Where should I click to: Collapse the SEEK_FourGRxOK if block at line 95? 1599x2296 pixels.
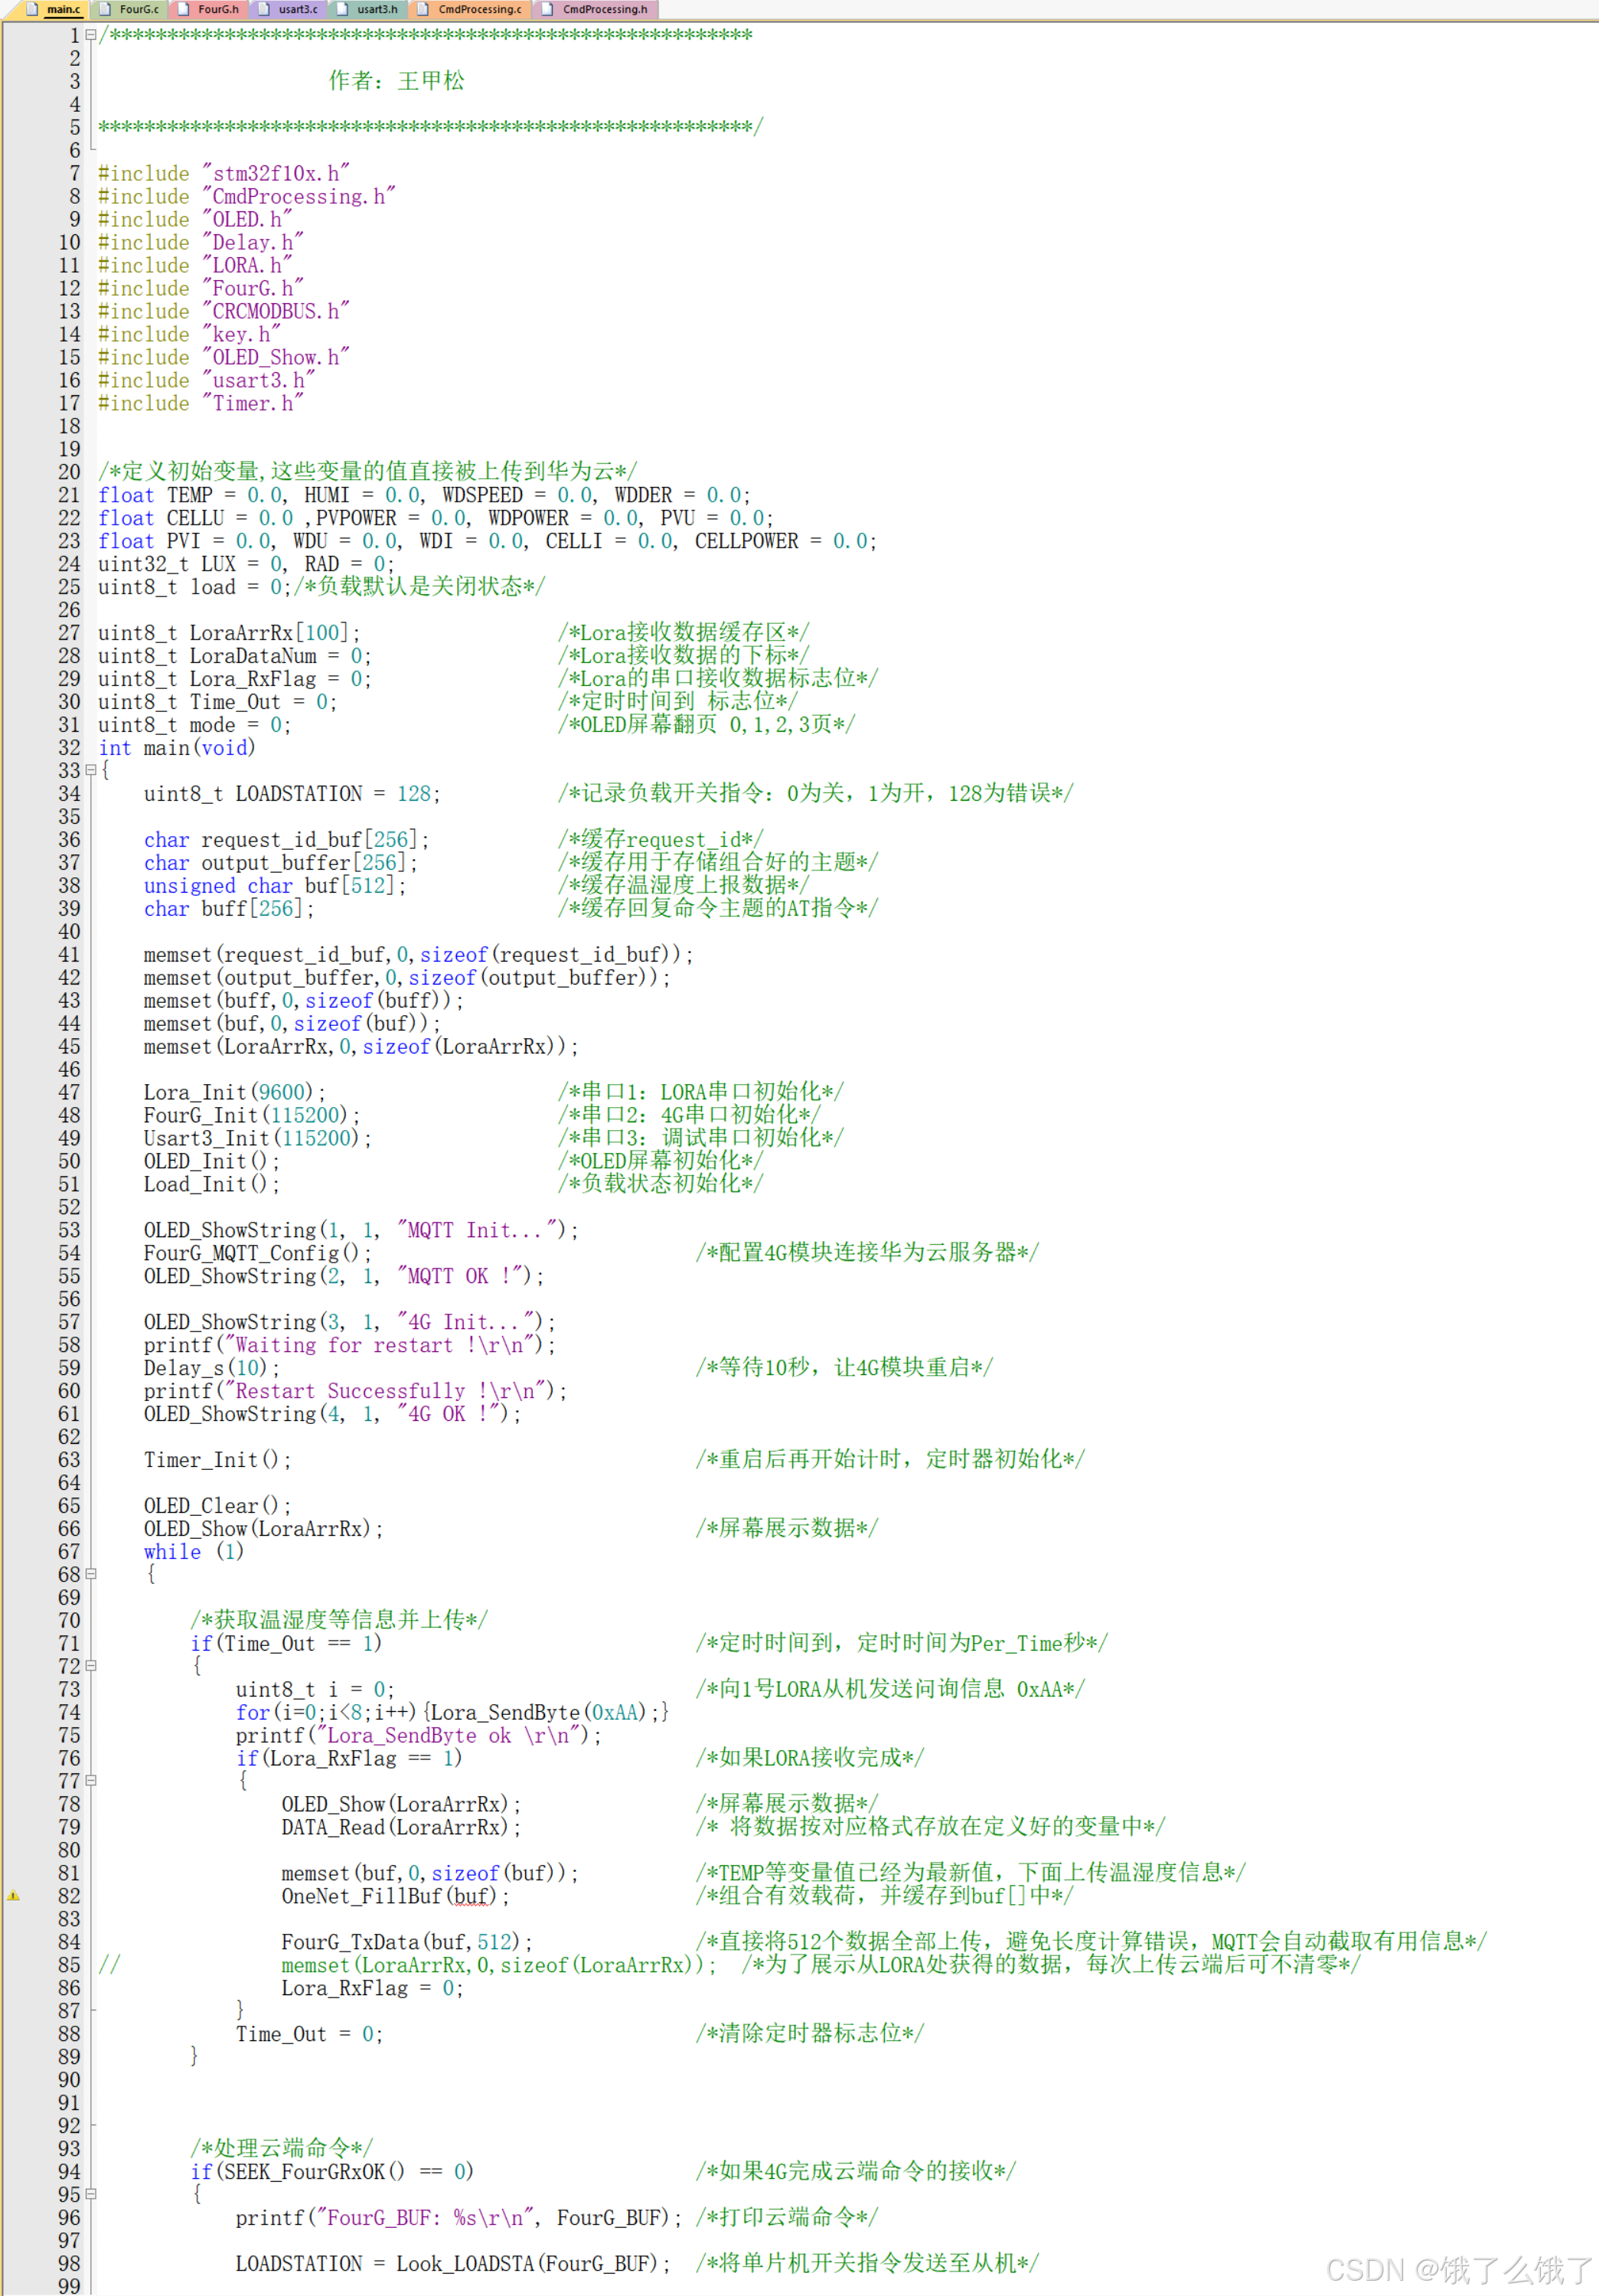[x=91, y=2194]
